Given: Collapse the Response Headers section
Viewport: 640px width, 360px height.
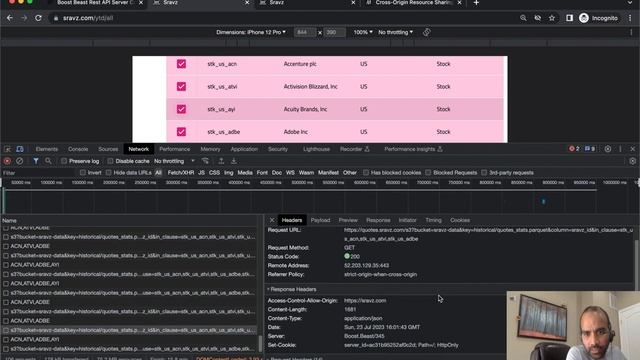Looking at the screenshot, I should pyautogui.click(x=292, y=289).
